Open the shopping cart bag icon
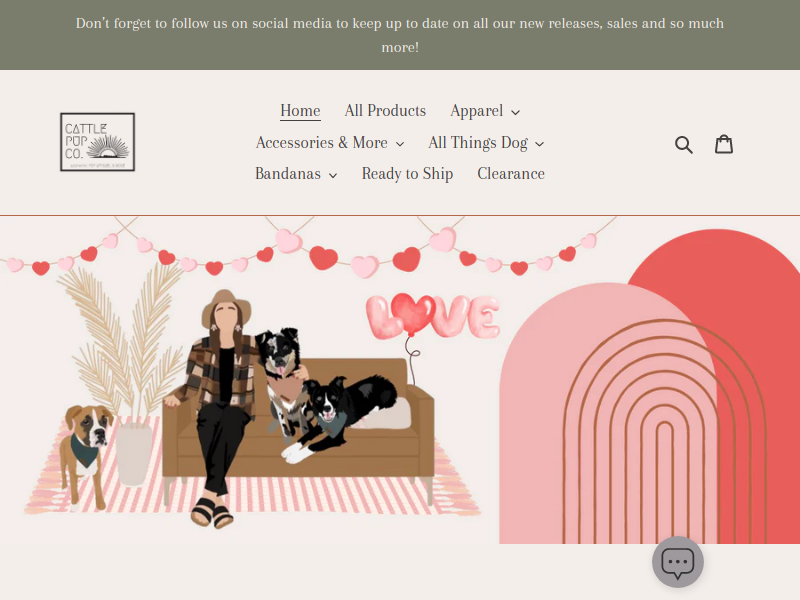Screen dimensions: 800x600 pos(724,144)
